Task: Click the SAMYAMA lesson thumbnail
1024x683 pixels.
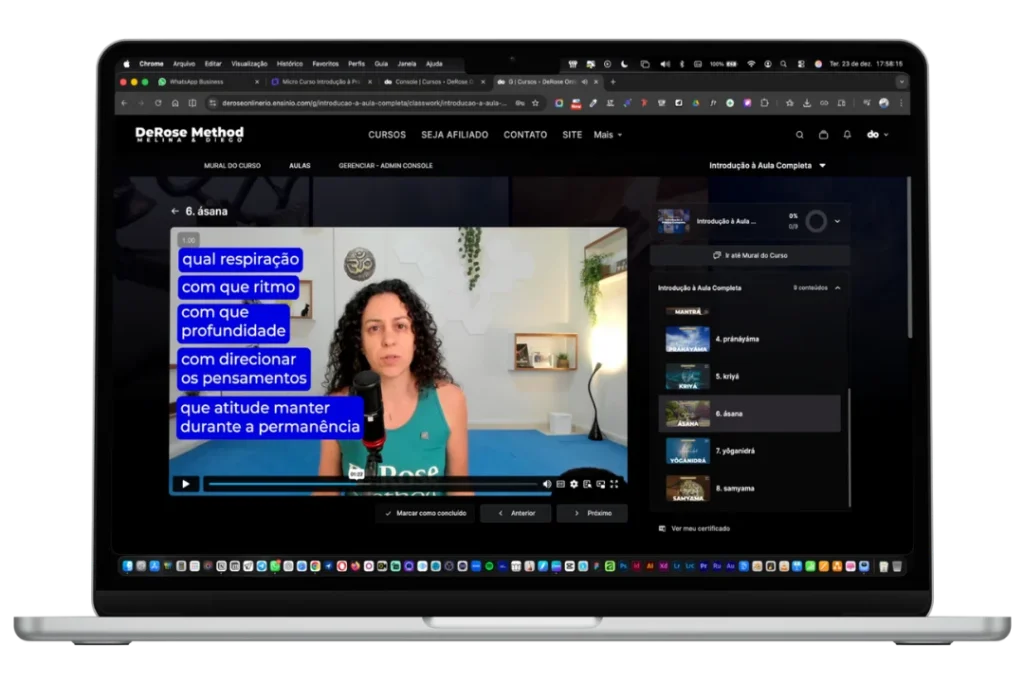Action: pyautogui.click(x=687, y=488)
